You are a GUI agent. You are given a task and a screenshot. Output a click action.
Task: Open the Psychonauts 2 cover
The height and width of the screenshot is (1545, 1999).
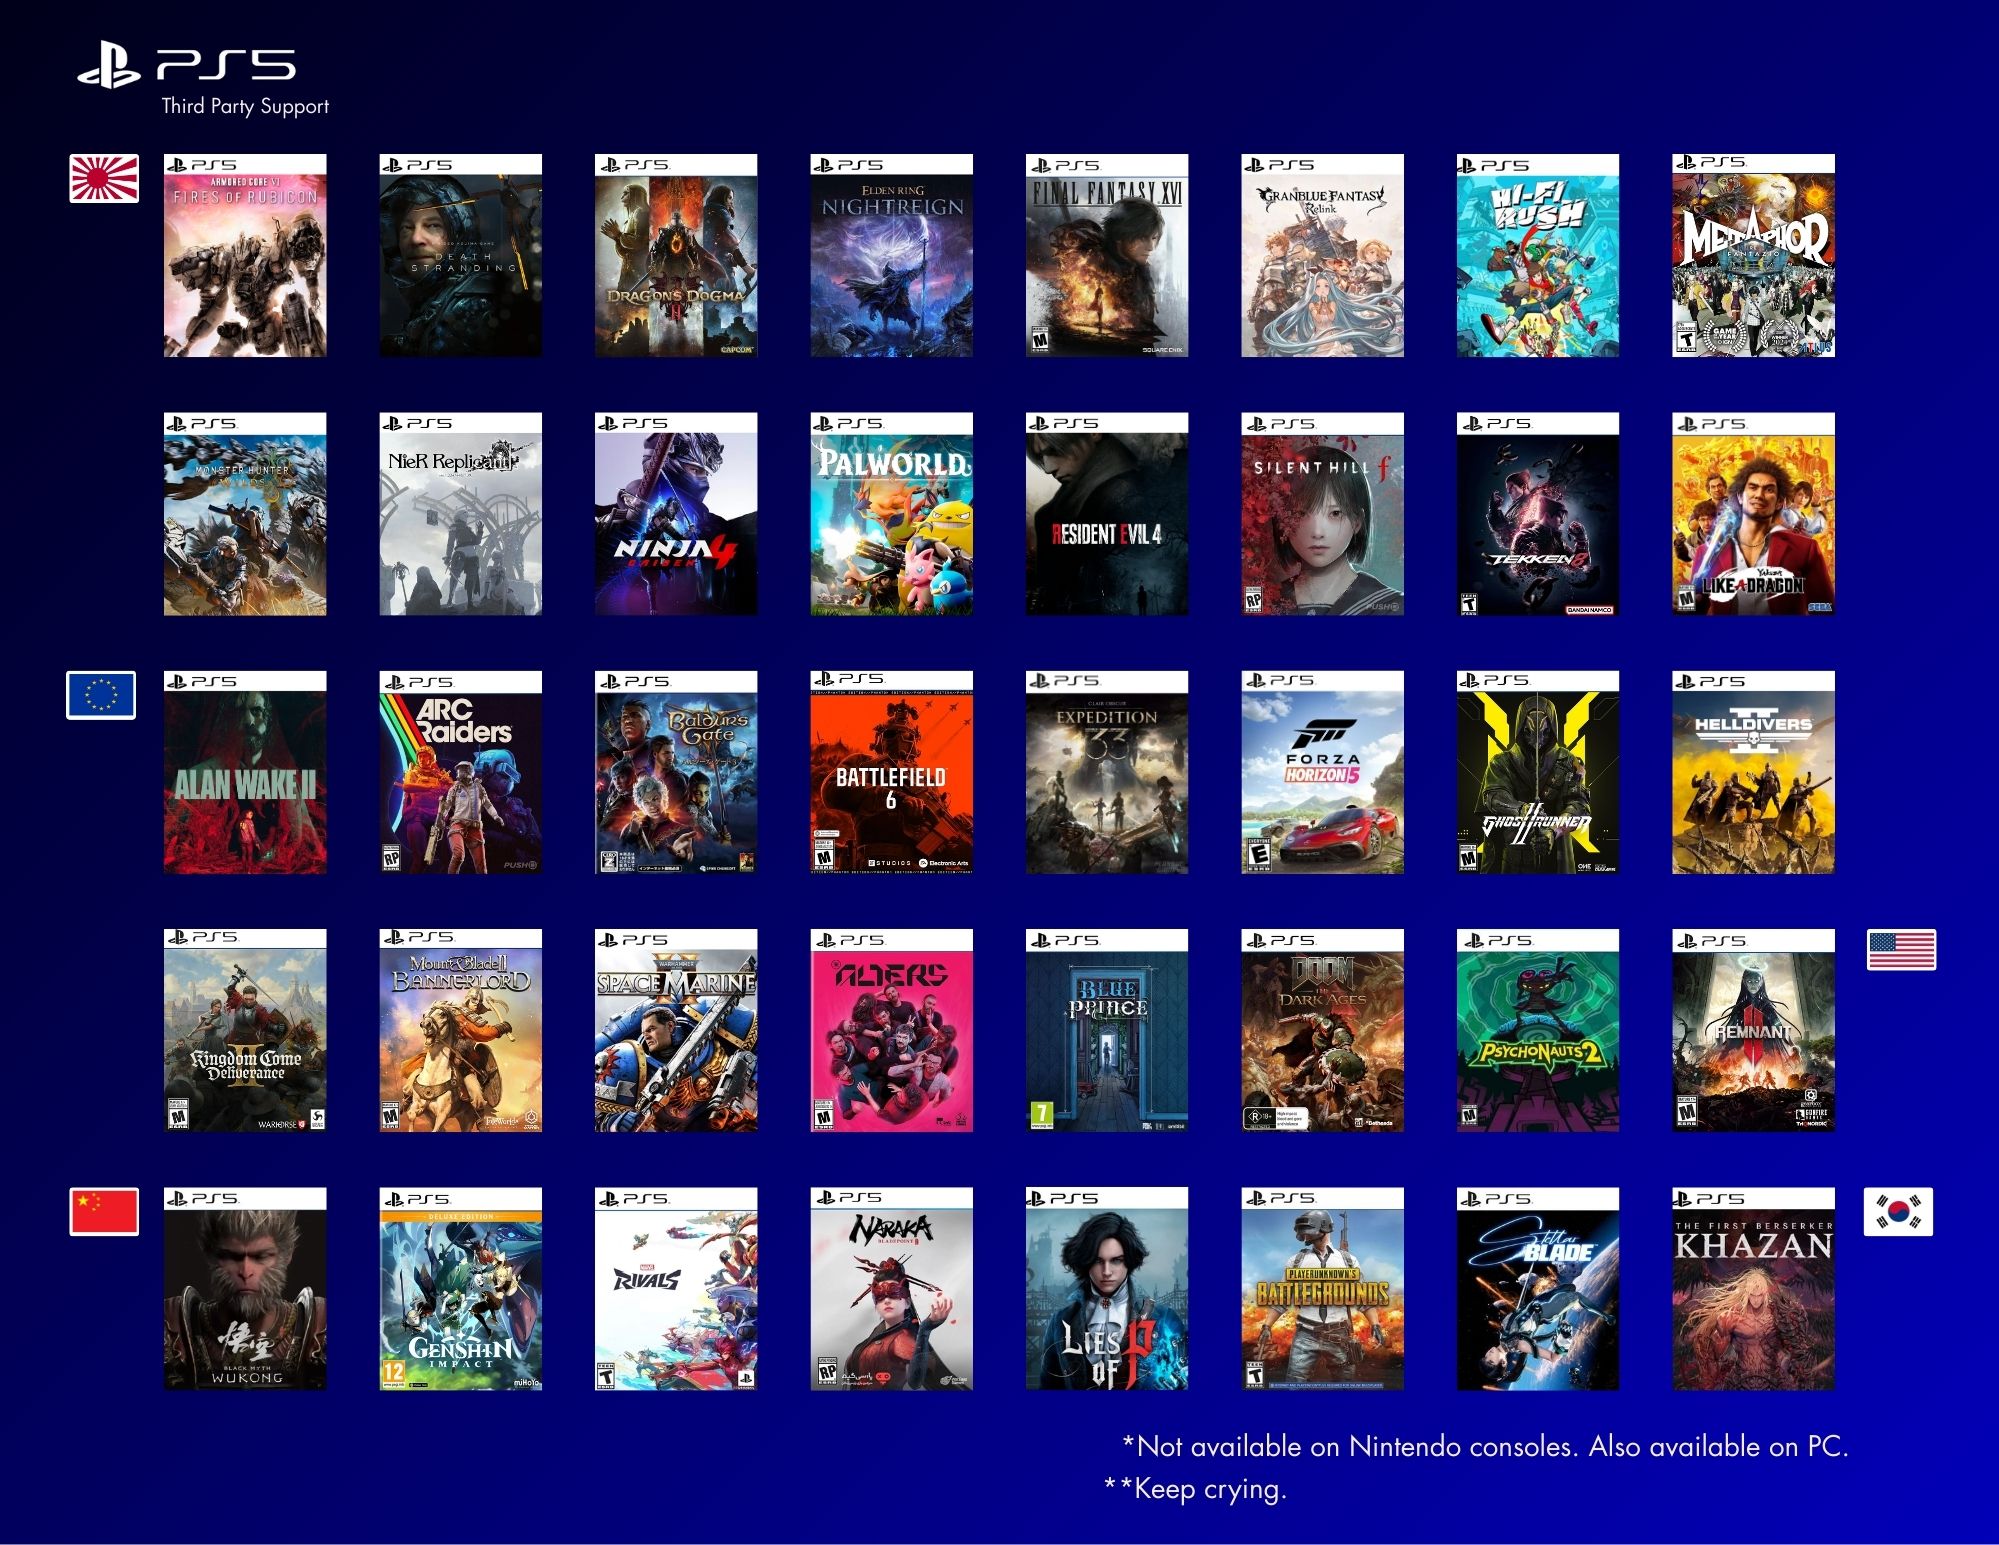[x=1537, y=1031]
